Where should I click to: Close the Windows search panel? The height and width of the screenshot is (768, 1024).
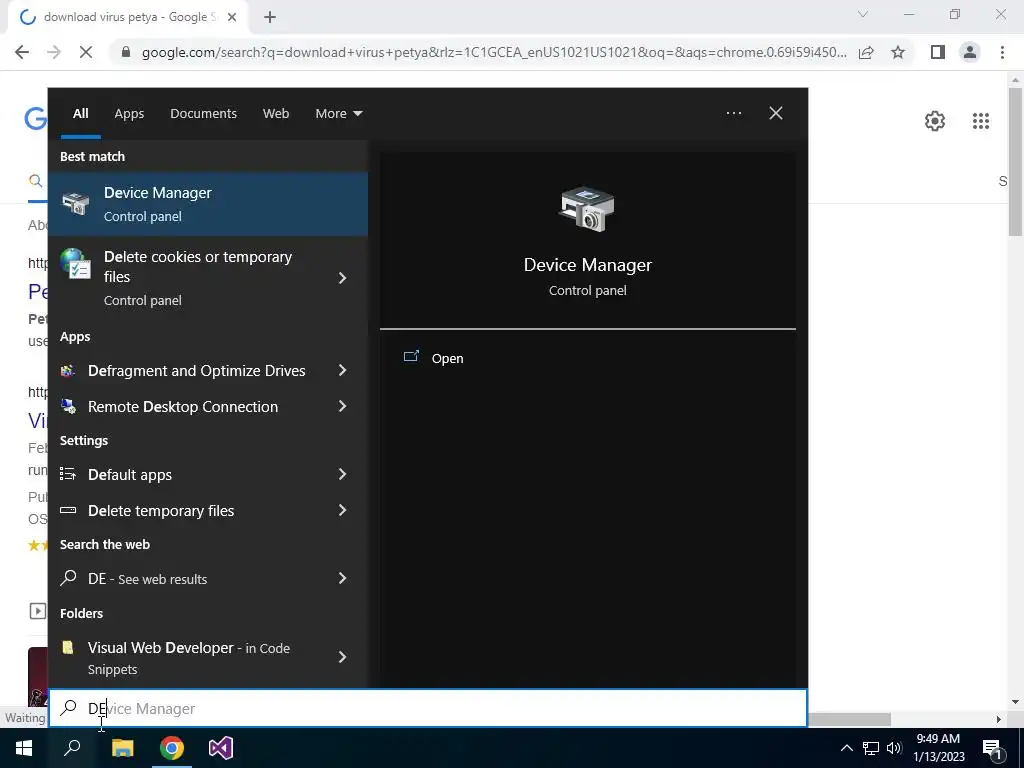(x=776, y=113)
